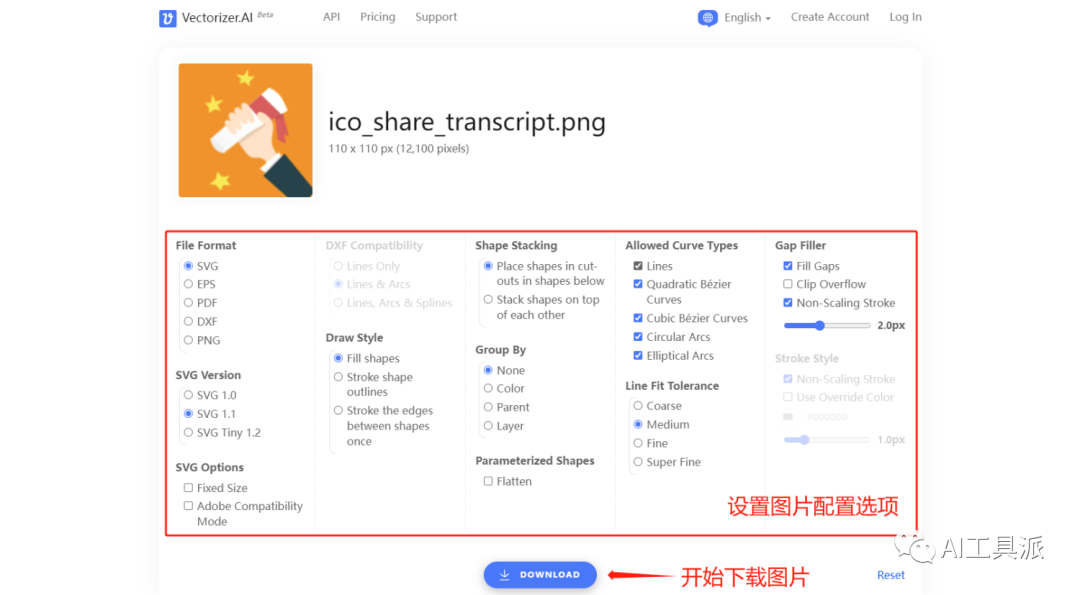Select DXF Lines & Arcs option
Image resolution: width=1080 pixels, height=595 pixels.
(338, 284)
